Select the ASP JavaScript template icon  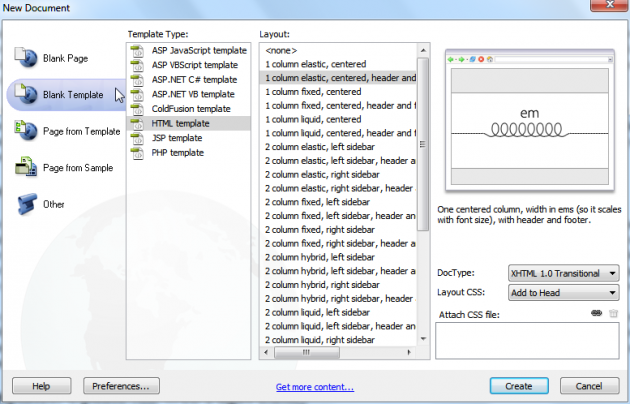139,50
